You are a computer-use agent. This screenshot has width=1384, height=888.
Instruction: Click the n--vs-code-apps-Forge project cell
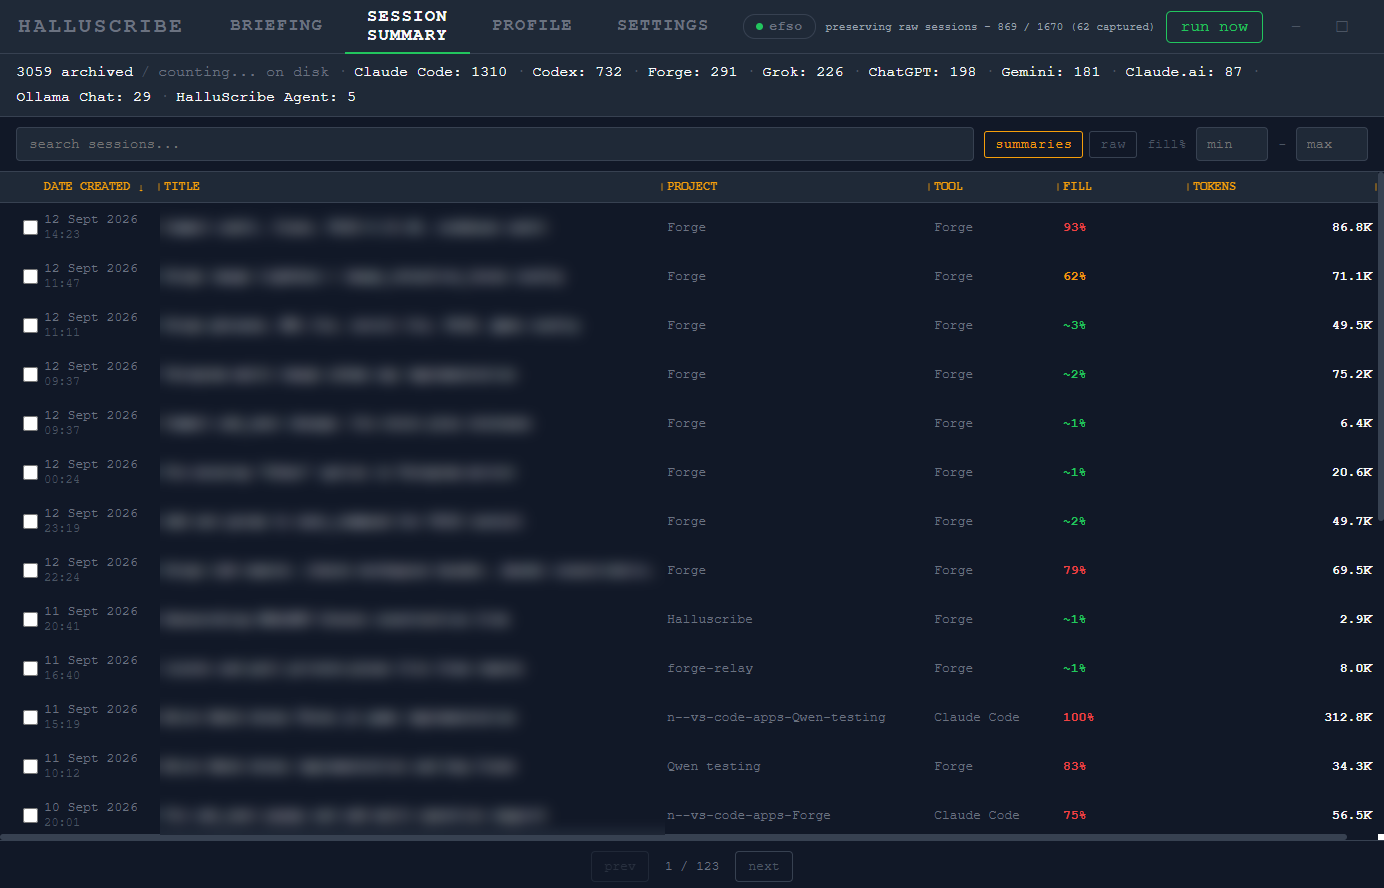[749, 815]
